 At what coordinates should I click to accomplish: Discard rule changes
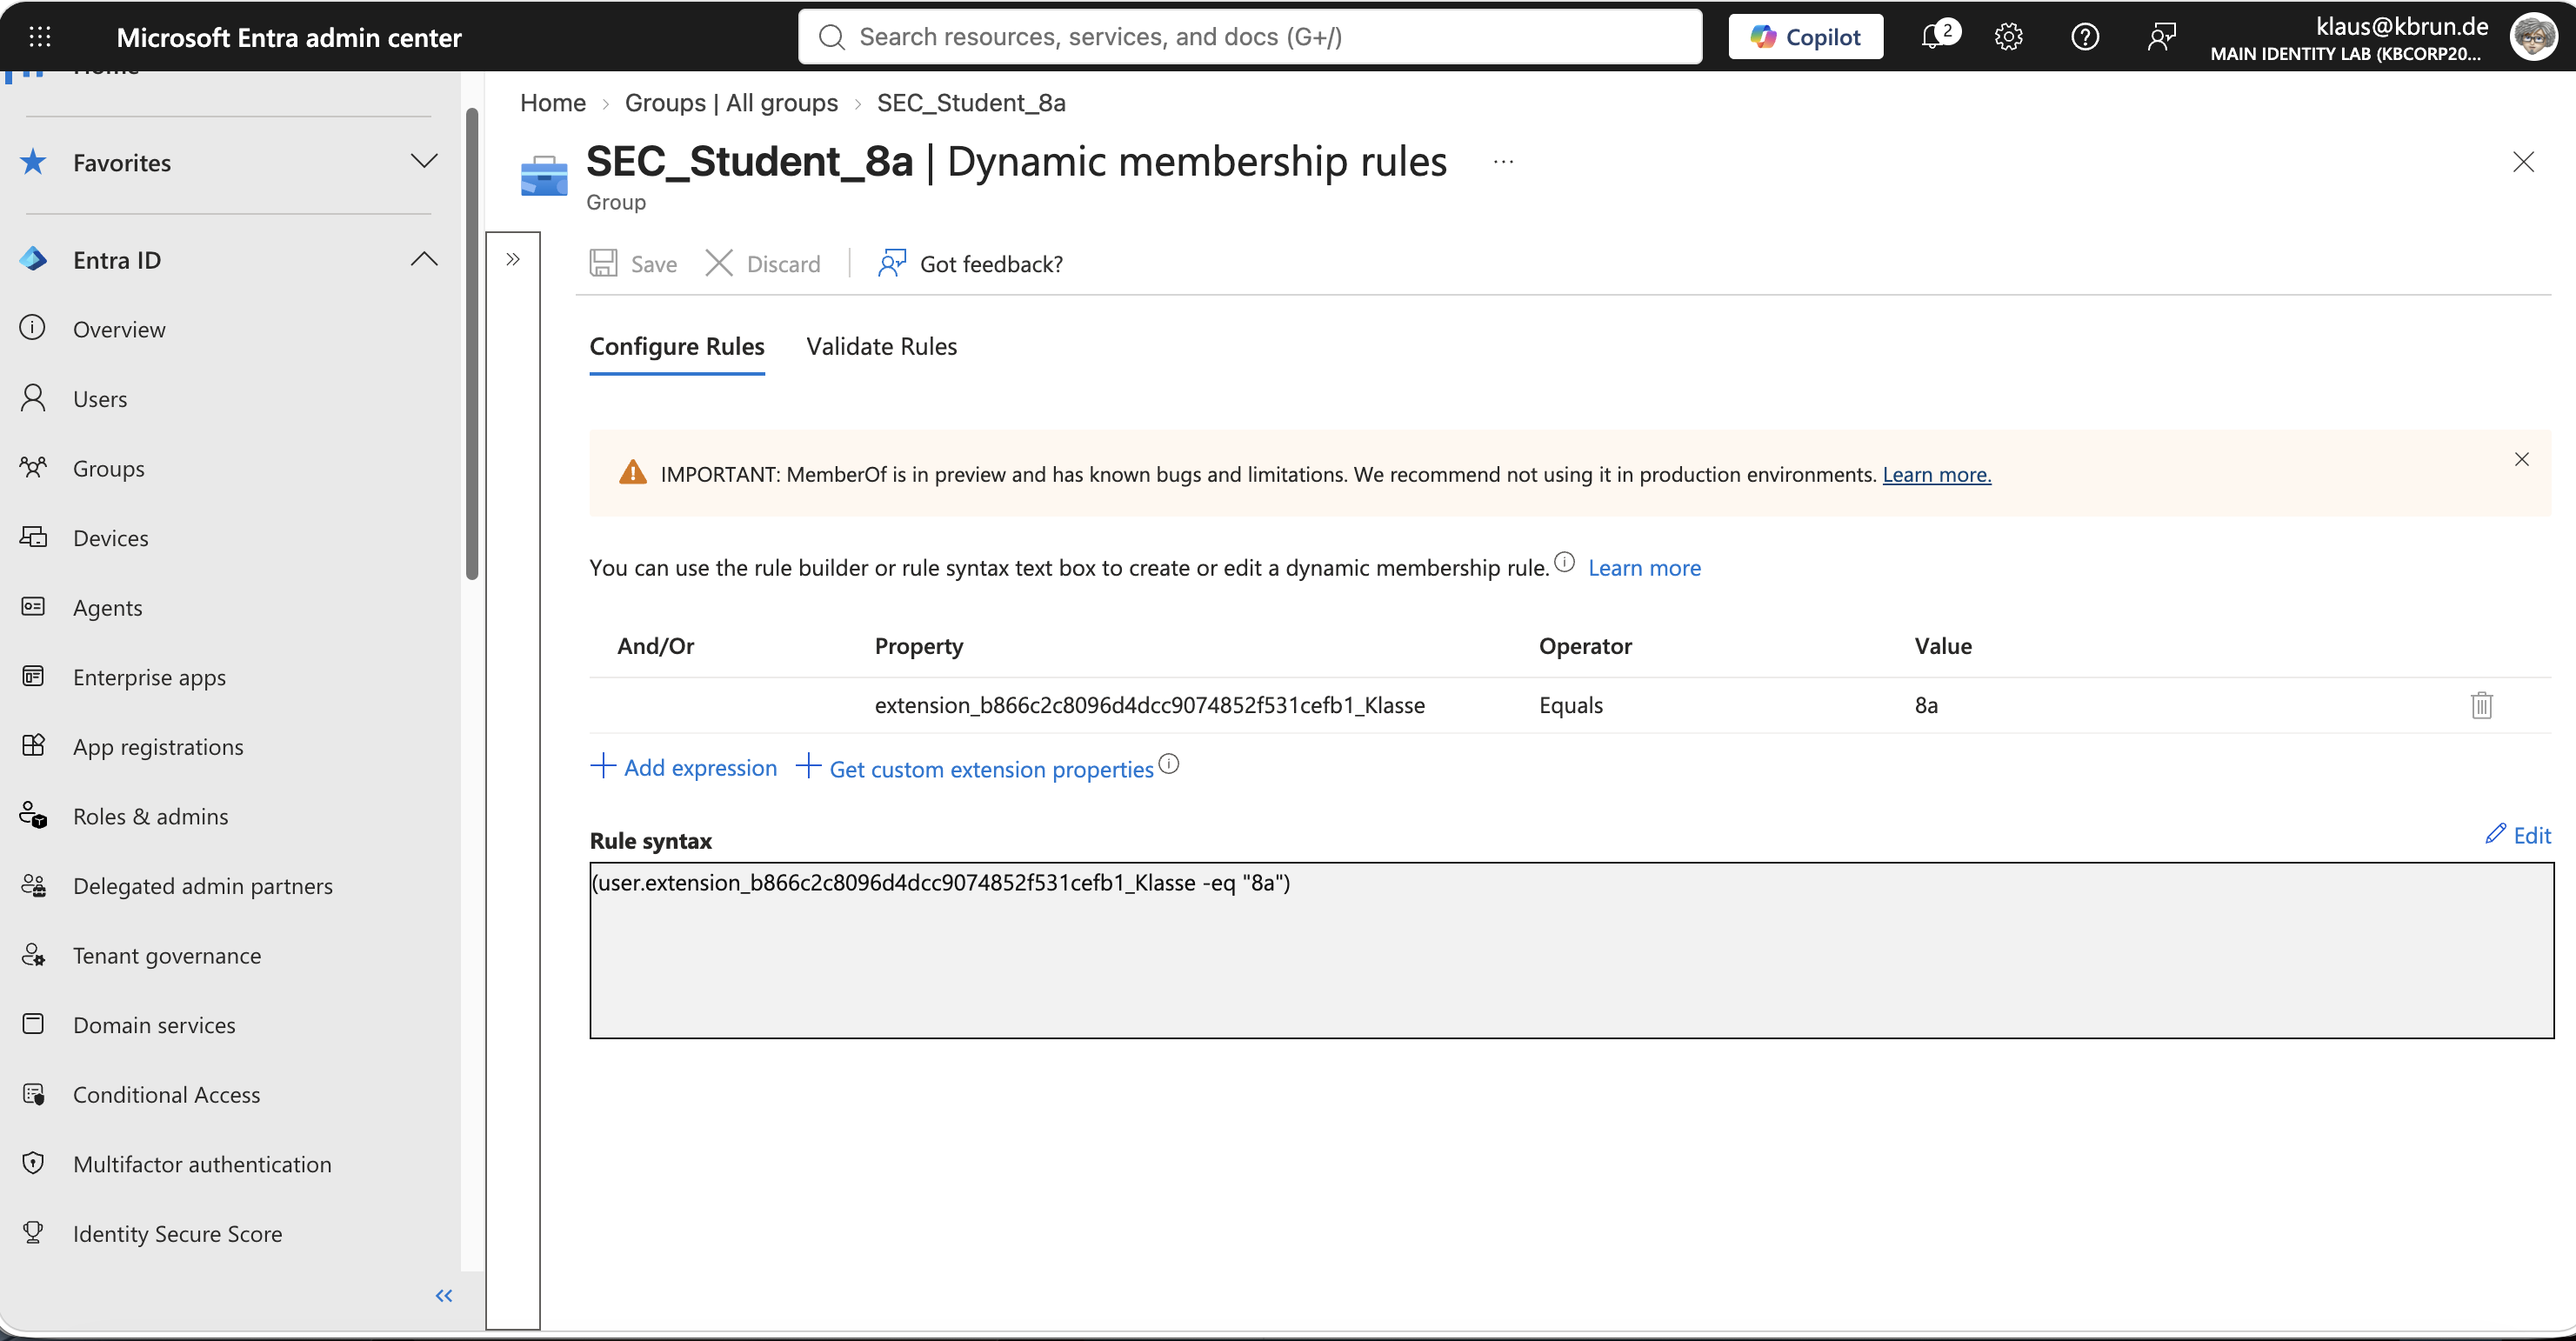[763, 263]
